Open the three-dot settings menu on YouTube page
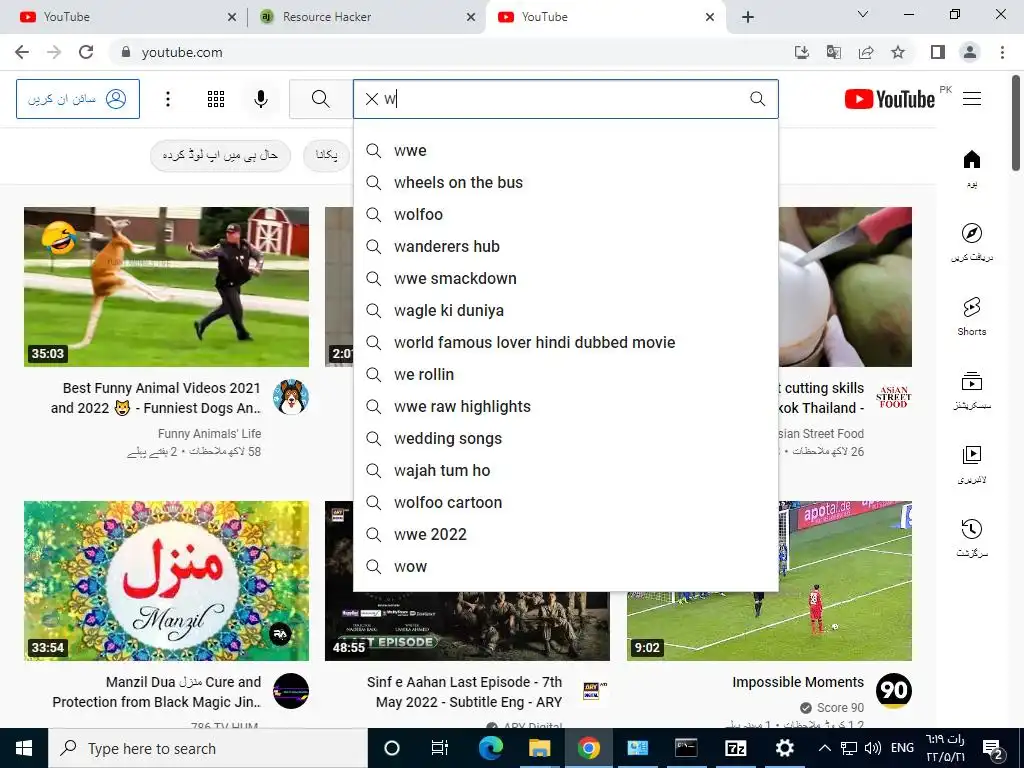Viewport: 1024px width, 768px height. tap(168, 99)
